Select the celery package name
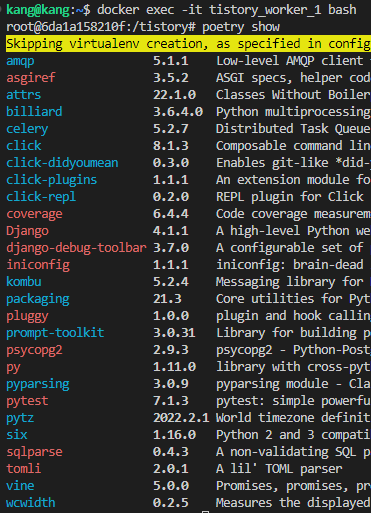The width and height of the screenshot is (371, 513). tap(27, 129)
